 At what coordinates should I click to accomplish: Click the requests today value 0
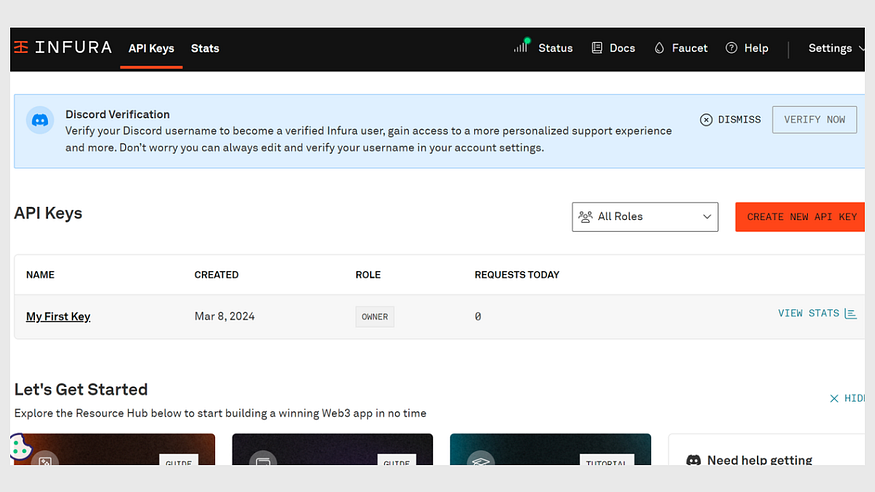pos(478,316)
